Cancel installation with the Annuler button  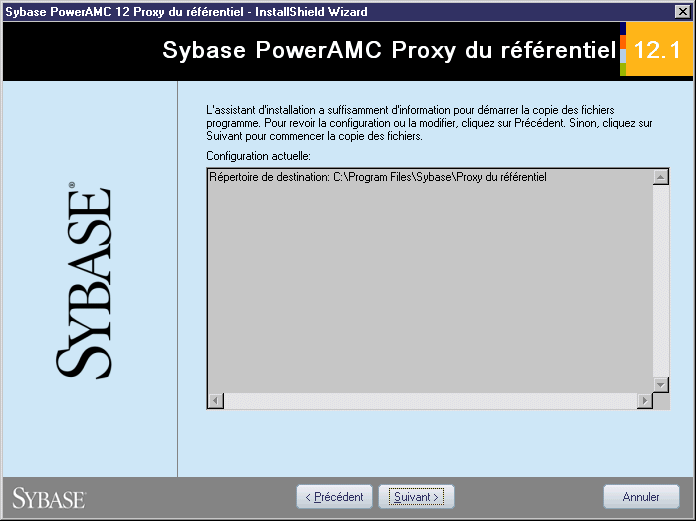click(x=641, y=497)
